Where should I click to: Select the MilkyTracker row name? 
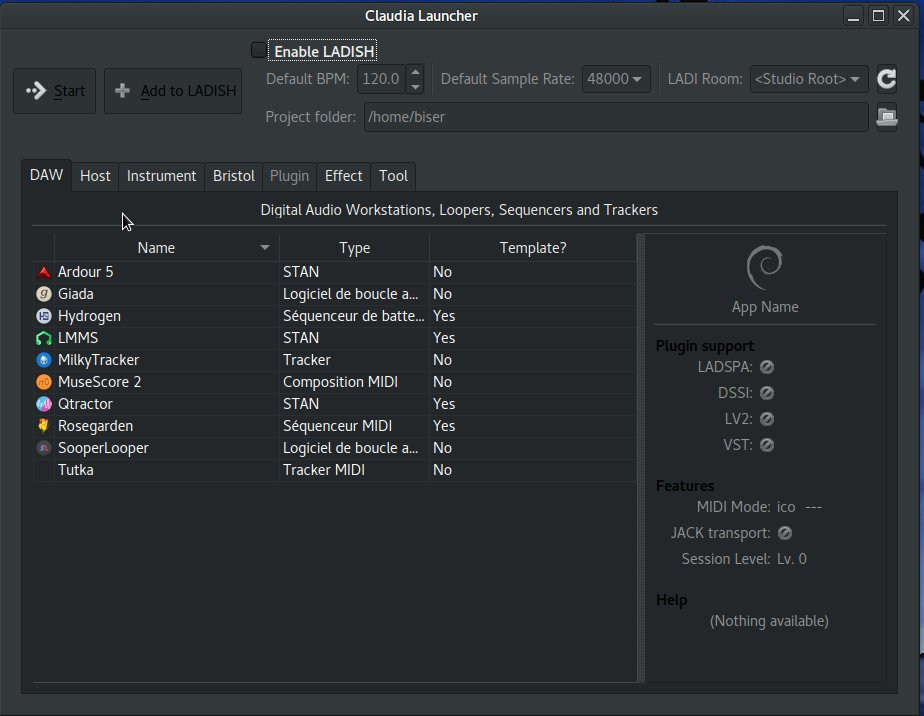pyautogui.click(x=98, y=360)
